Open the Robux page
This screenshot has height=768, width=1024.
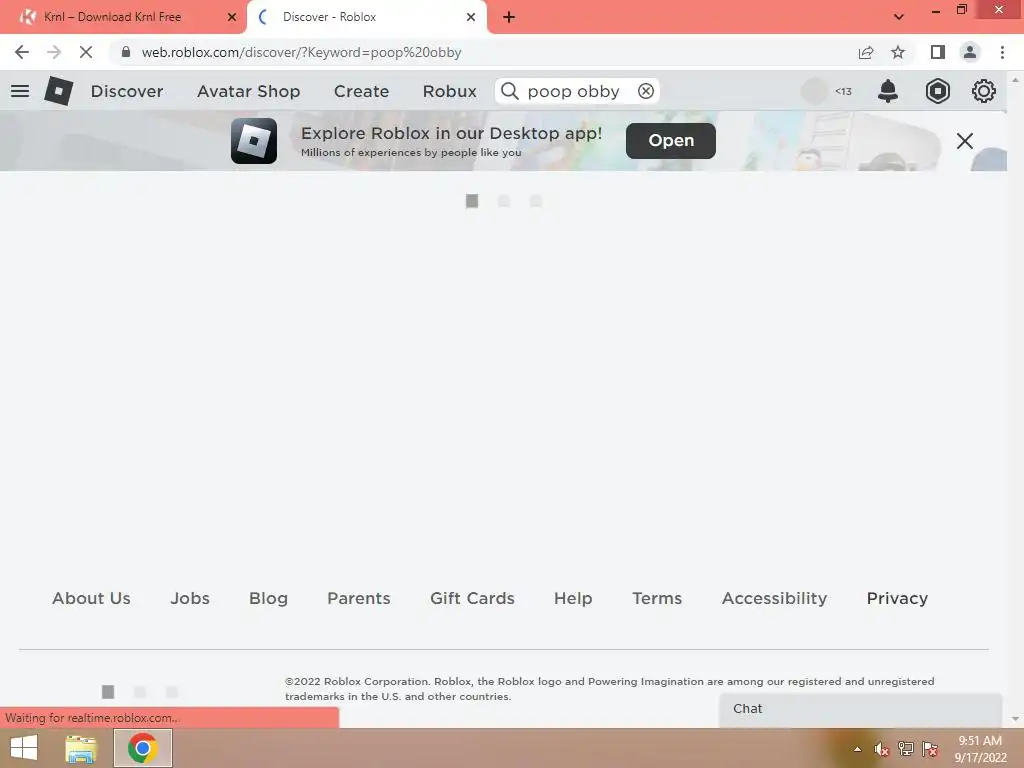coord(449,91)
